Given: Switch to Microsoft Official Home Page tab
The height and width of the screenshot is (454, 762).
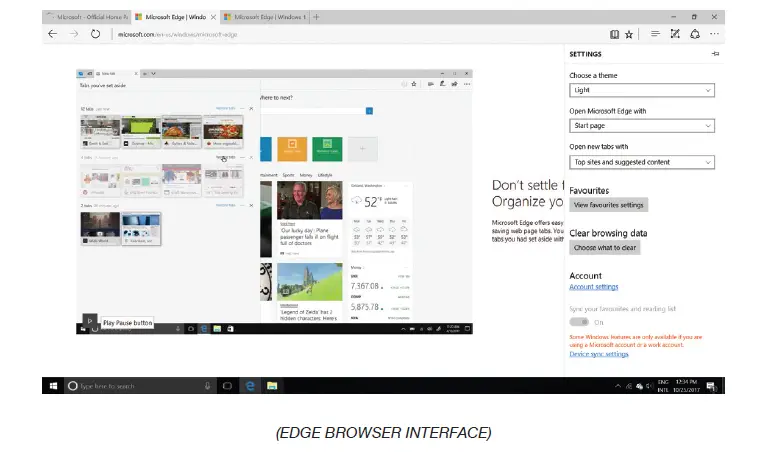Looking at the screenshot, I should (87, 17).
